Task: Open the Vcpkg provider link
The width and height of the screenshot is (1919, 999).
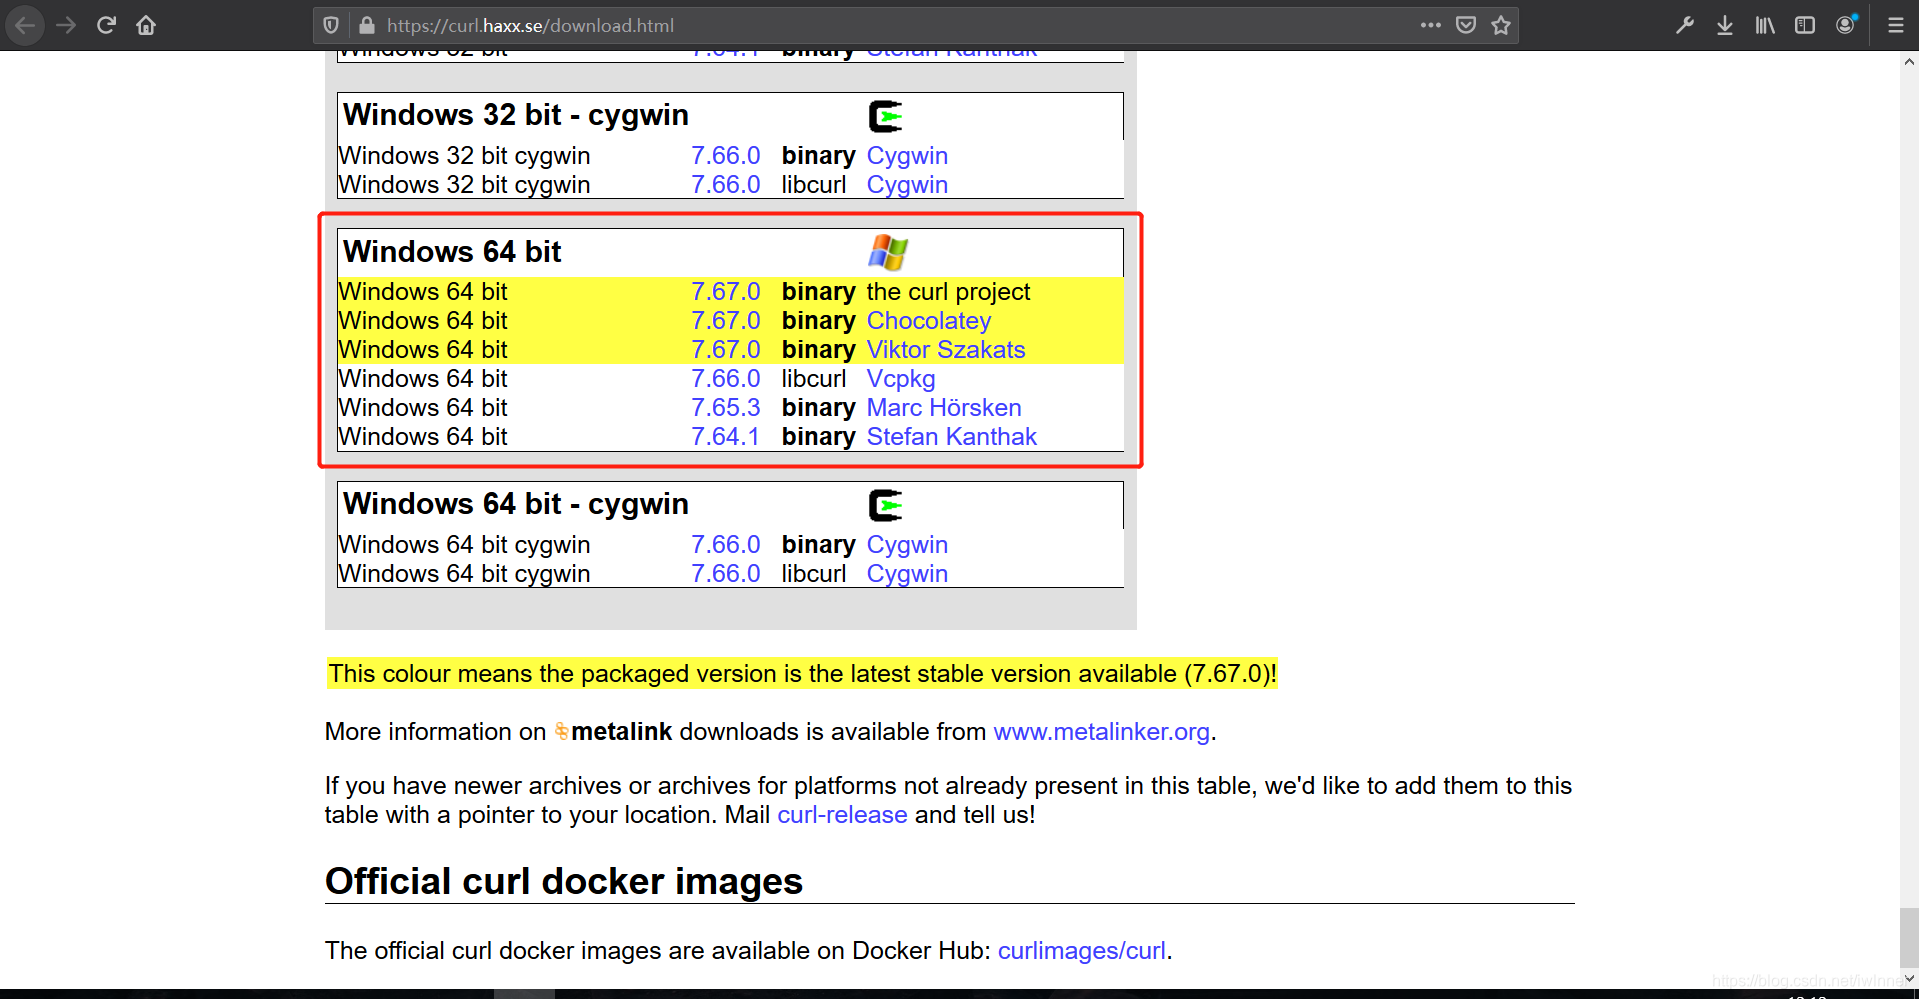Action: pos(901,379)
